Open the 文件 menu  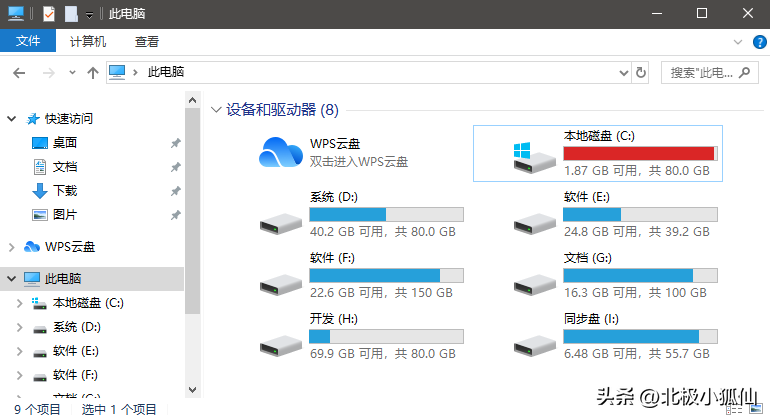[28, 41]
